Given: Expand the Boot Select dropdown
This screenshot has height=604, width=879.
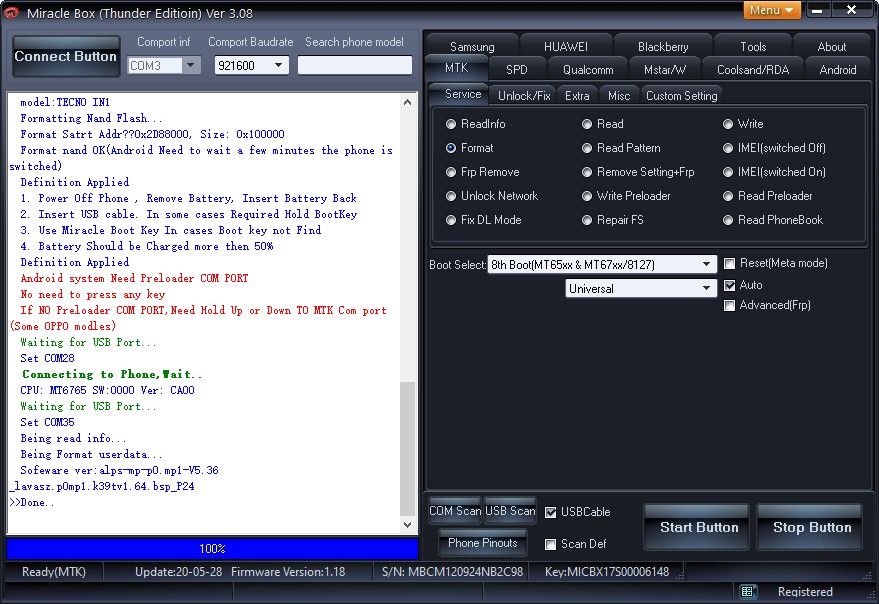Looking at the screenshot, I should (x=602, y=264).
